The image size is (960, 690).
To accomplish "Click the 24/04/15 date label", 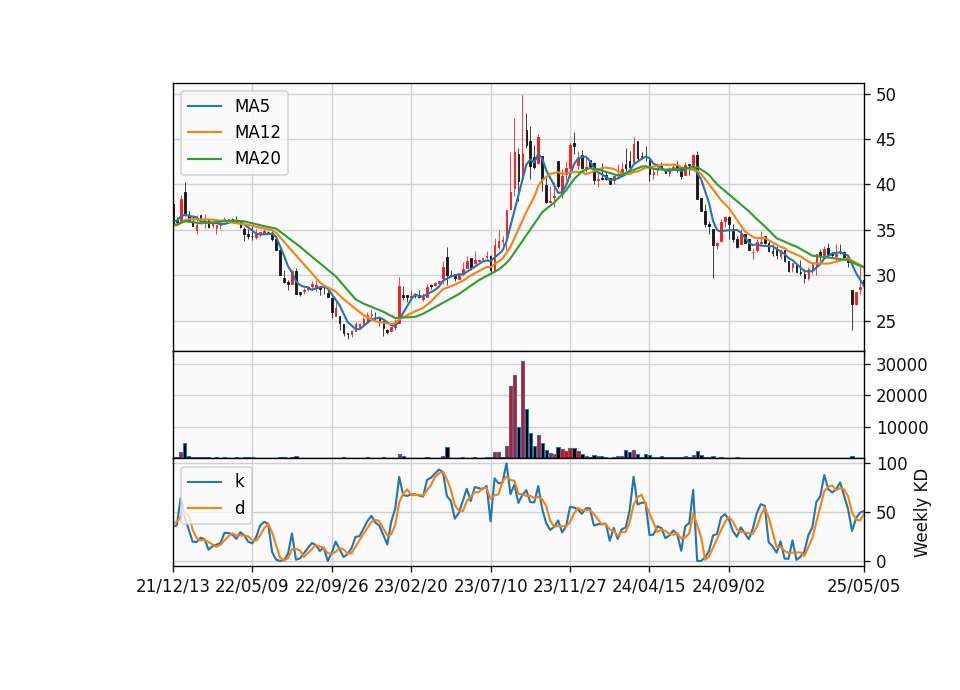I will tap(649, 587).
